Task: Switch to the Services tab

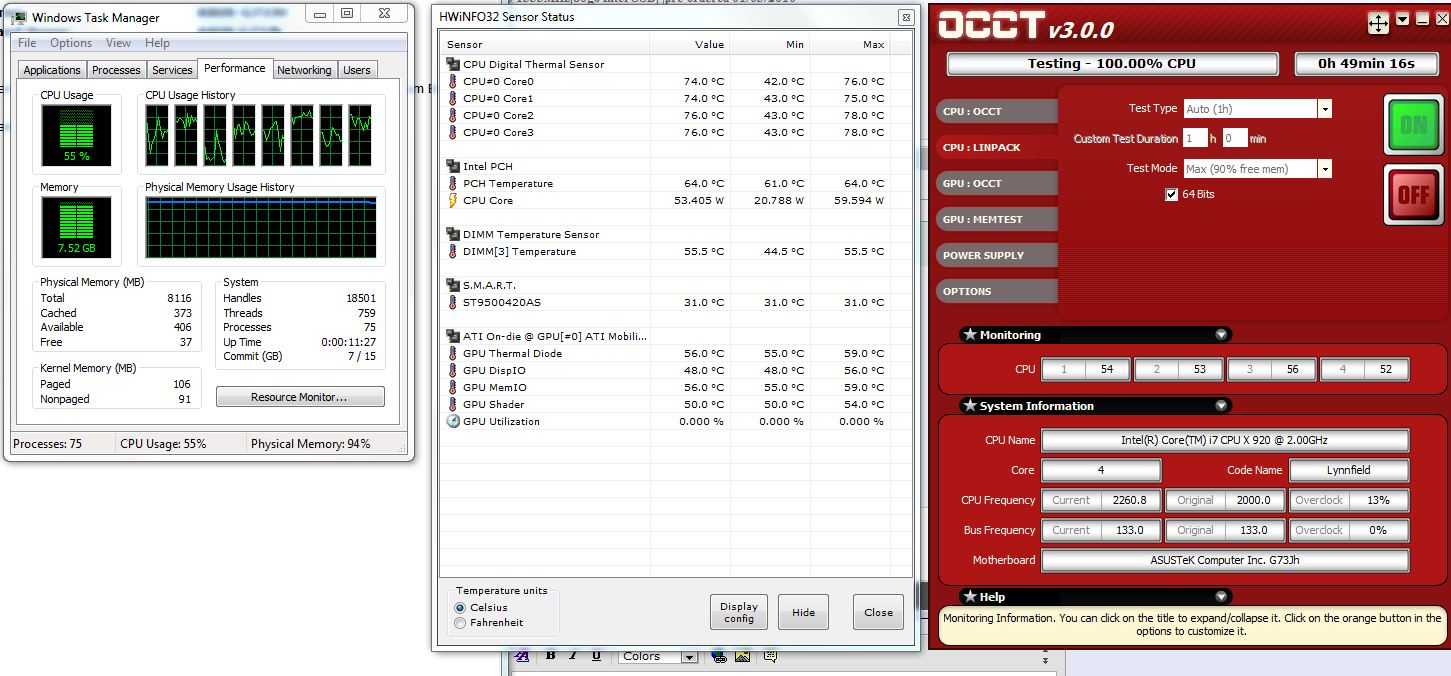Action: click(x=172, y=70)
